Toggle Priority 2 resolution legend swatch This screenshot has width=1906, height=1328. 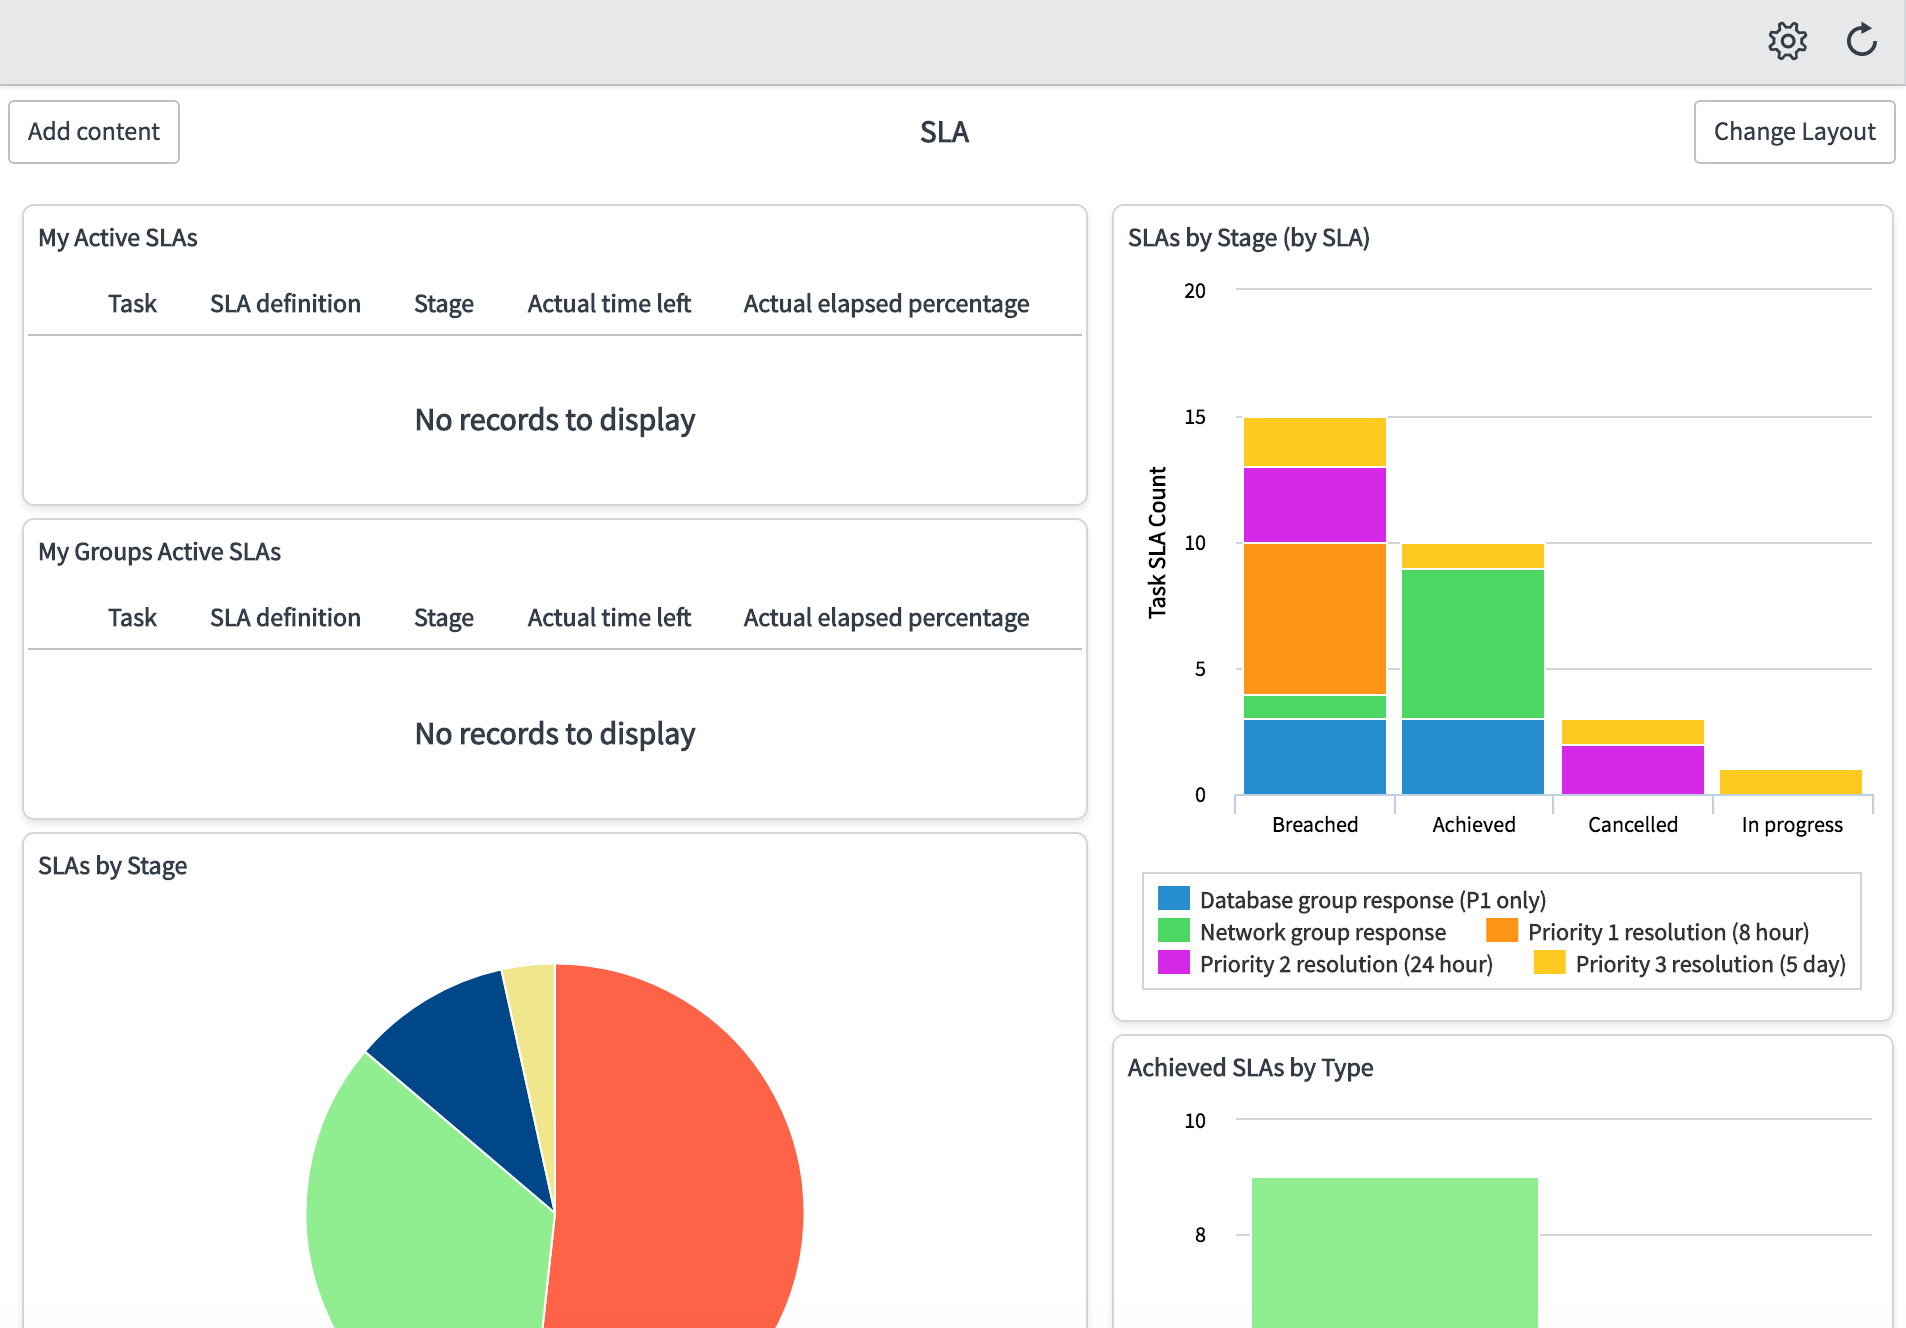pyautogui.click(x=1174, y=963)
